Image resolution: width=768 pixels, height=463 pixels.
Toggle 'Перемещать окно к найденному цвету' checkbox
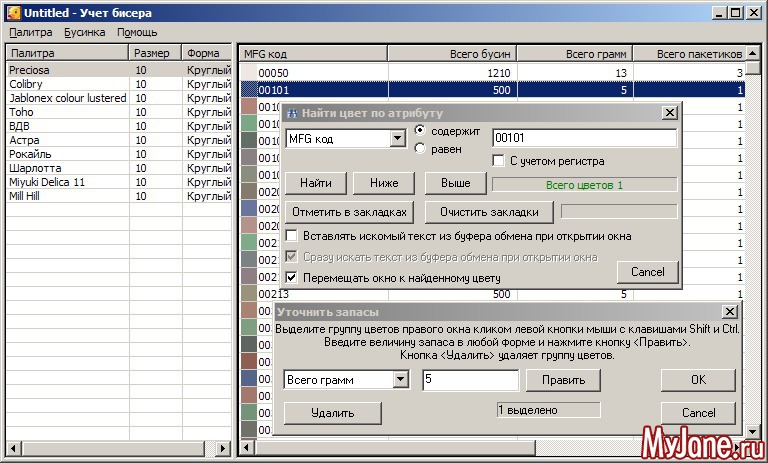pyautogui.click(x=292, y=277)
